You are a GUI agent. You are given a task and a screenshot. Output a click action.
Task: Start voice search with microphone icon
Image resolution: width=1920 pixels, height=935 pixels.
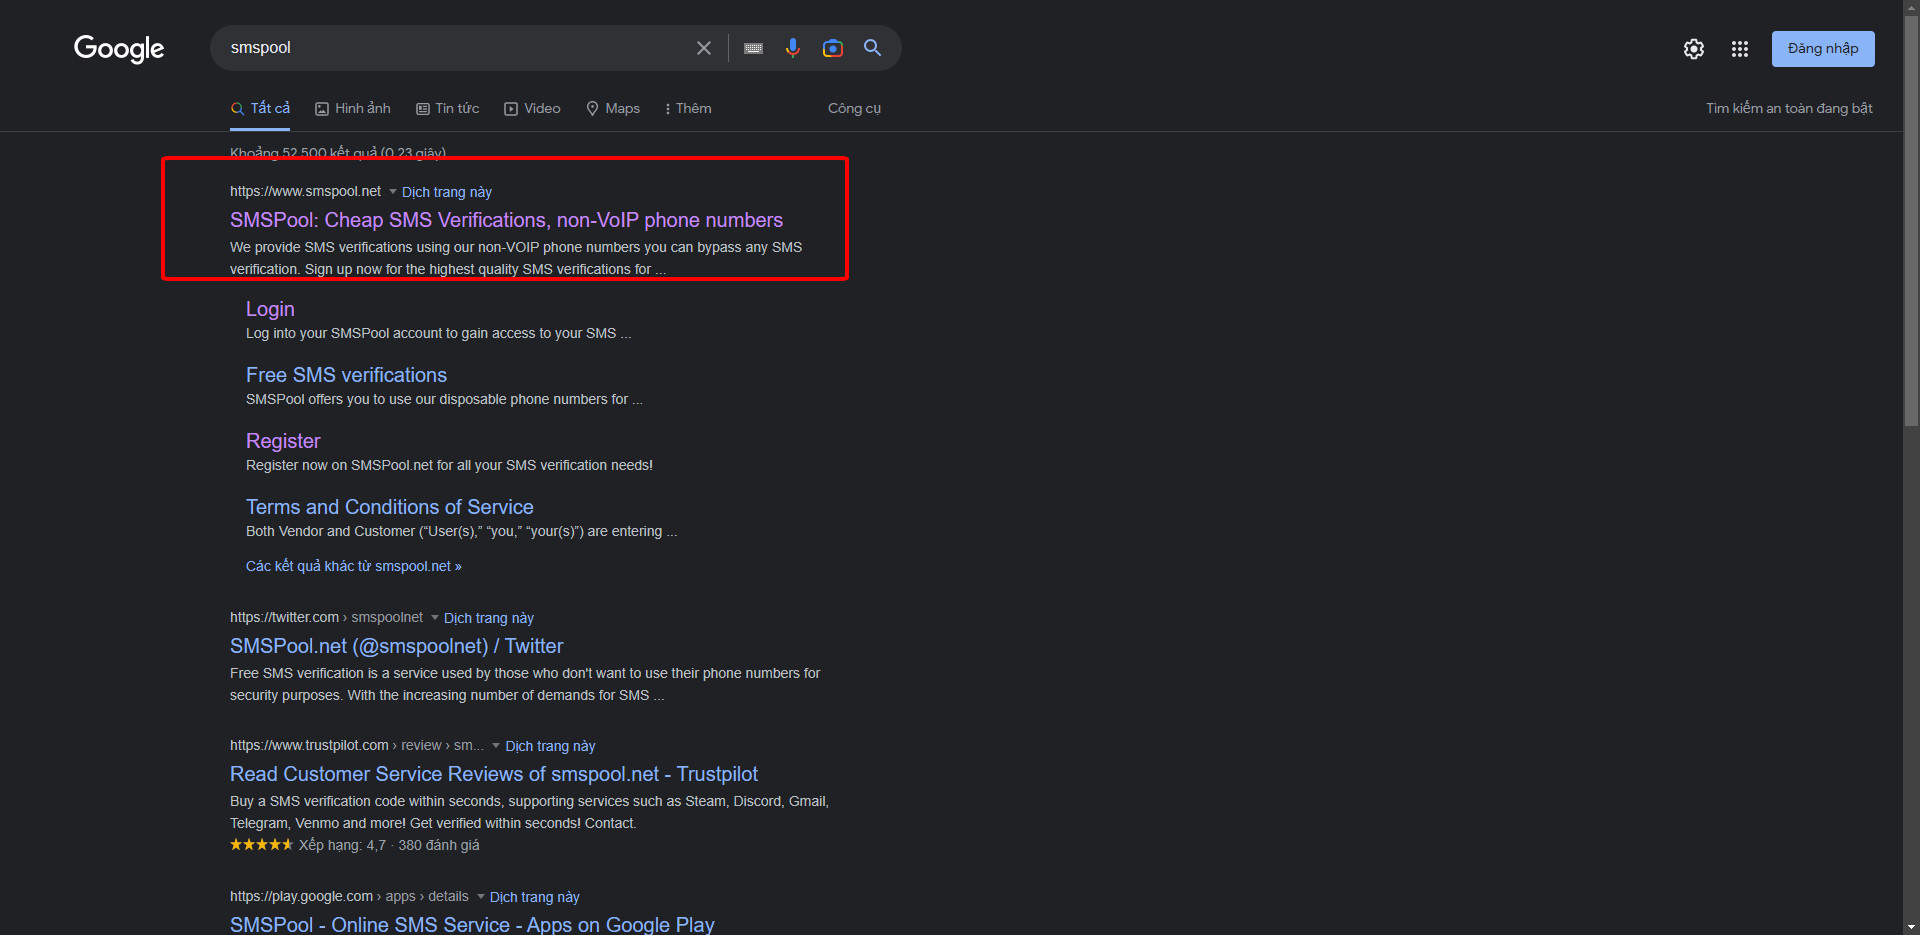tap(793, 48)
